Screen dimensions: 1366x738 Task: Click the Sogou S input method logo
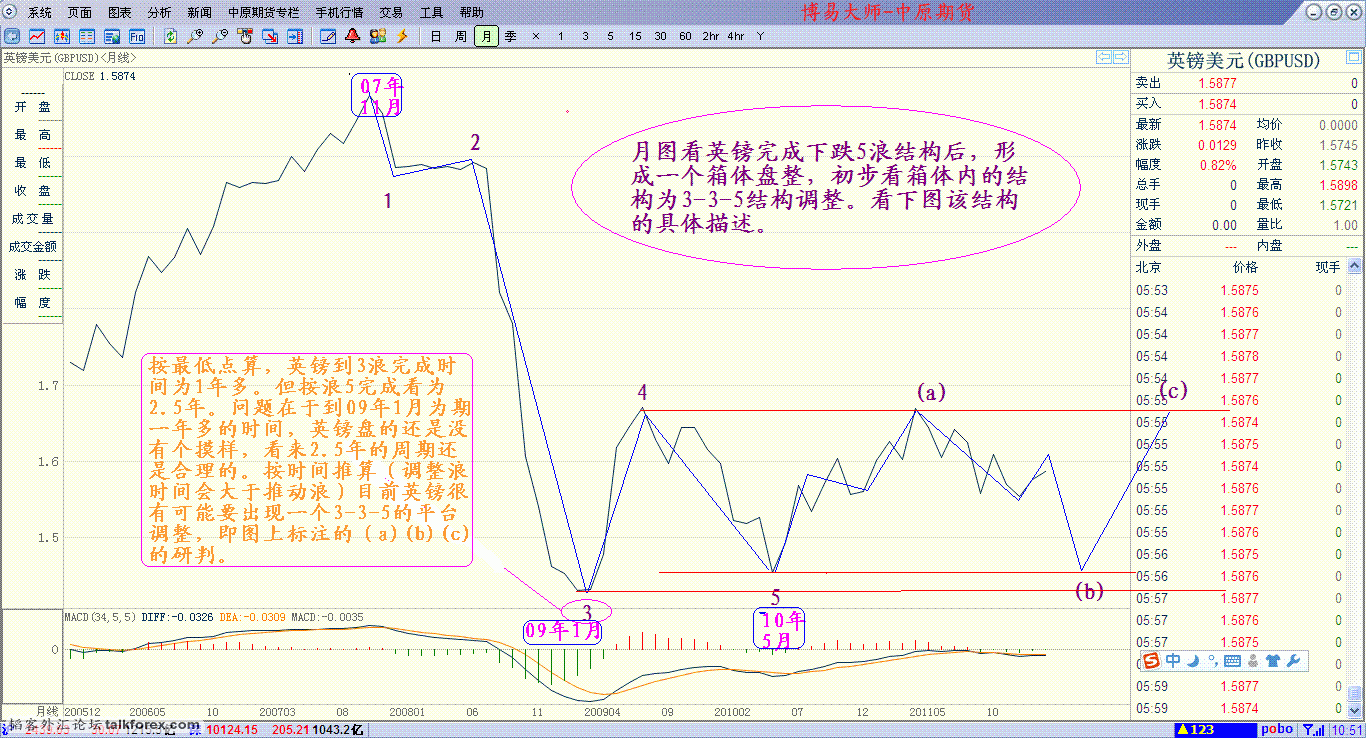[1151, 661]
